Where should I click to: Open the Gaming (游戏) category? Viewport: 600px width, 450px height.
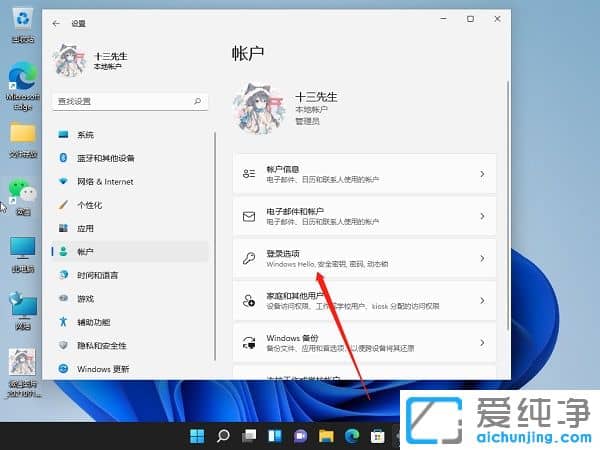pos(130,298)
